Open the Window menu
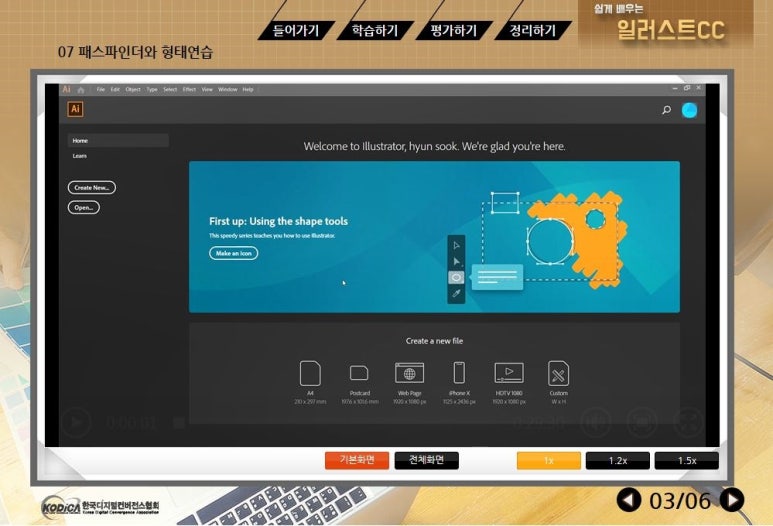The width and height of the screenshot is (773, 526). (x=228, y=90)
